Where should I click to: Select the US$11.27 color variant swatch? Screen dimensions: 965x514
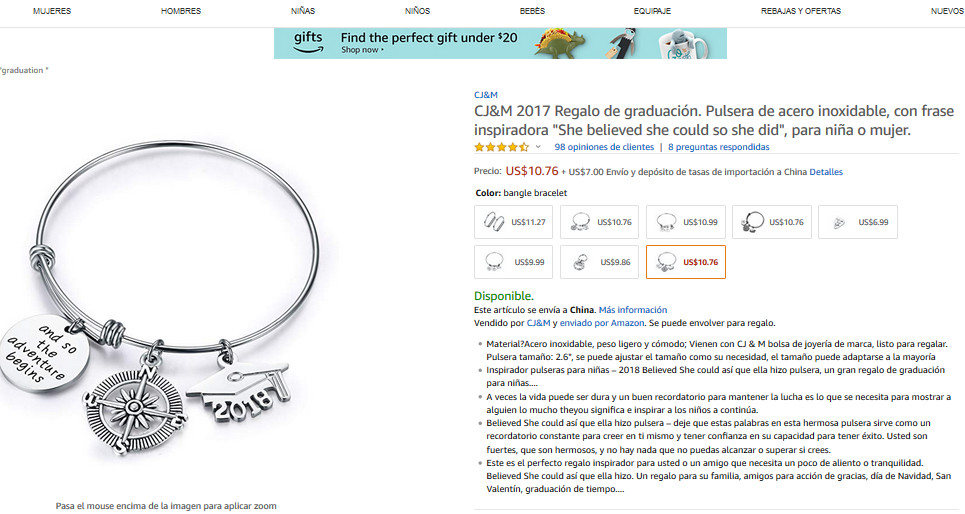[x=513, y=222]
